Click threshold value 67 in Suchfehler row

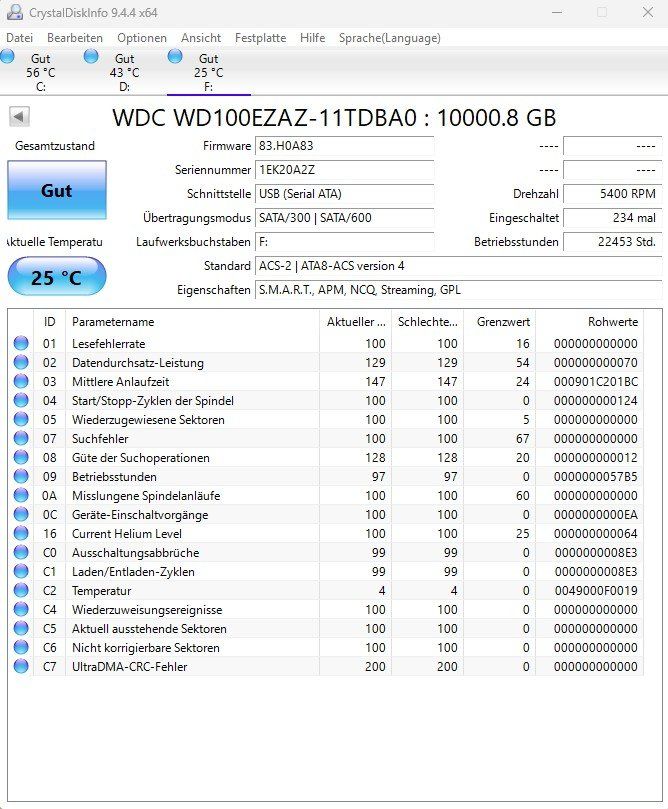pyautogui.click(x=523, y=439)
